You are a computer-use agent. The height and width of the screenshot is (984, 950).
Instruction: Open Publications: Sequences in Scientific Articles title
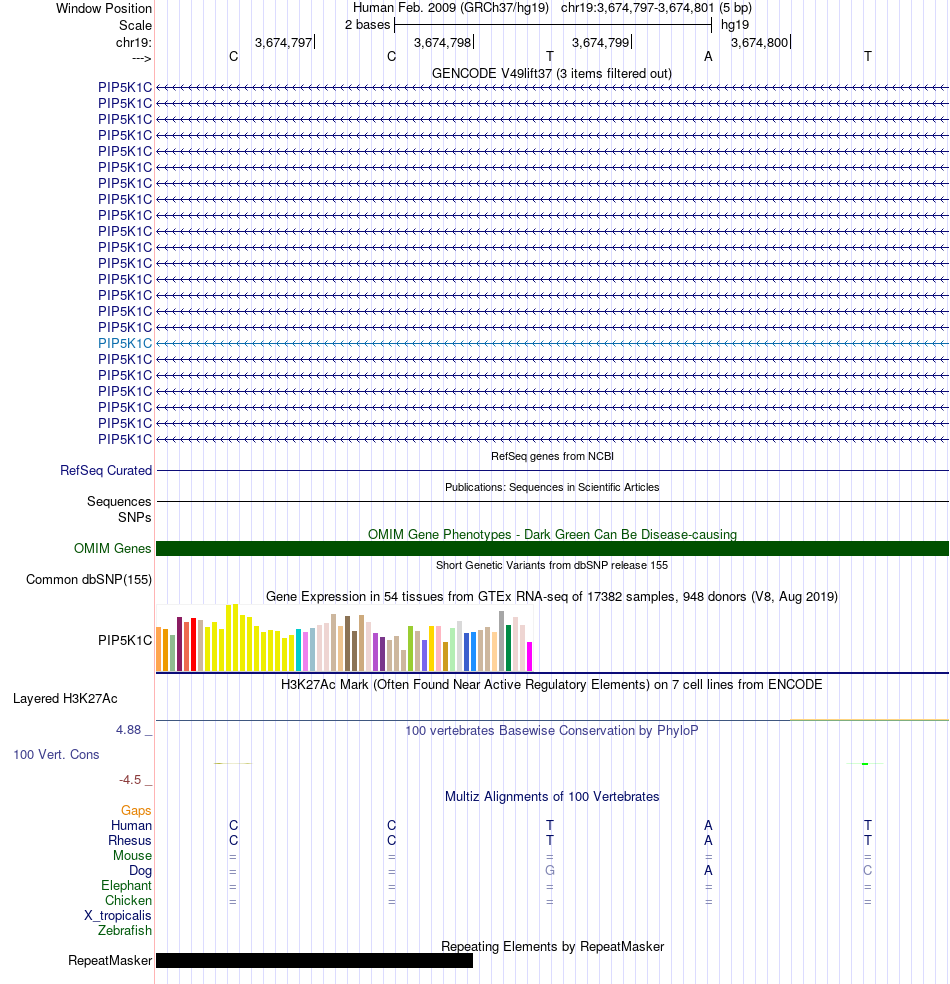(552, 487)
